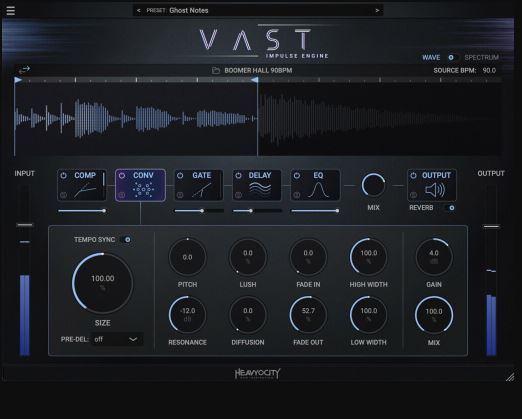Toggle the COMP module power icon
Viewport: 522px width, 419px height.
click(63, 175)
